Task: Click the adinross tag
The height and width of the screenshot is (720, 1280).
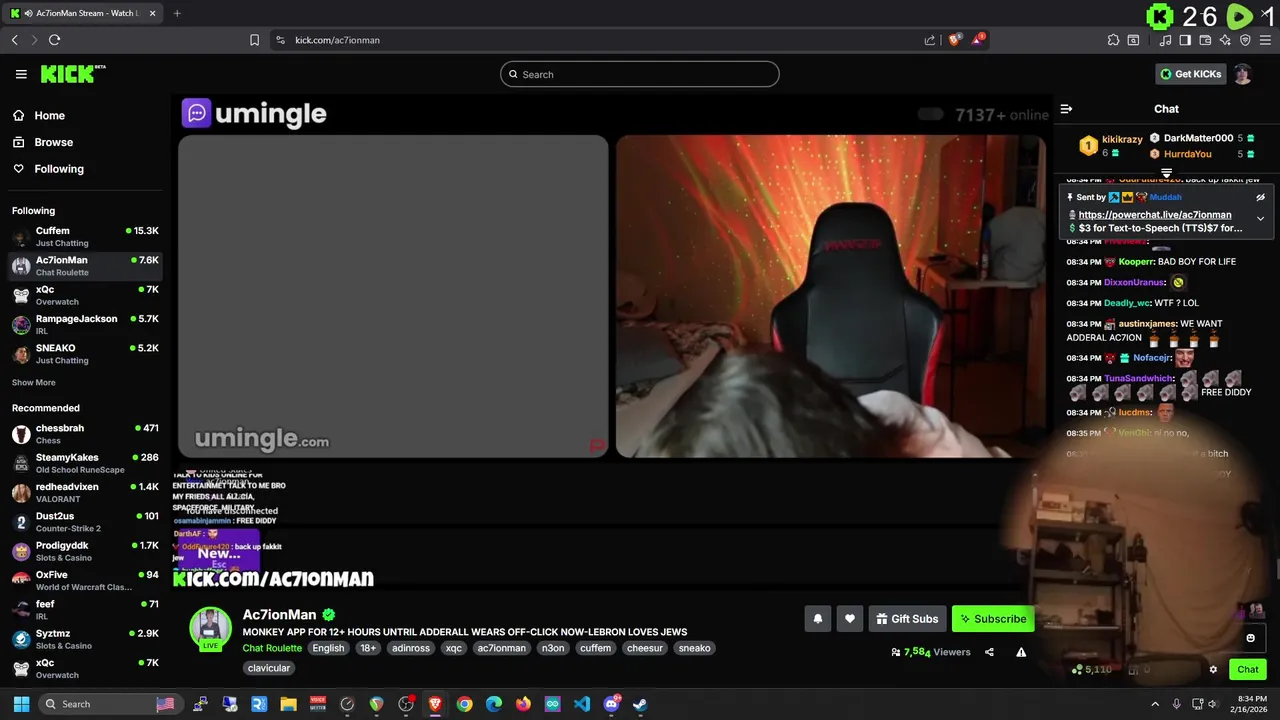Action: pyautogui.click(x=411, y=648)
